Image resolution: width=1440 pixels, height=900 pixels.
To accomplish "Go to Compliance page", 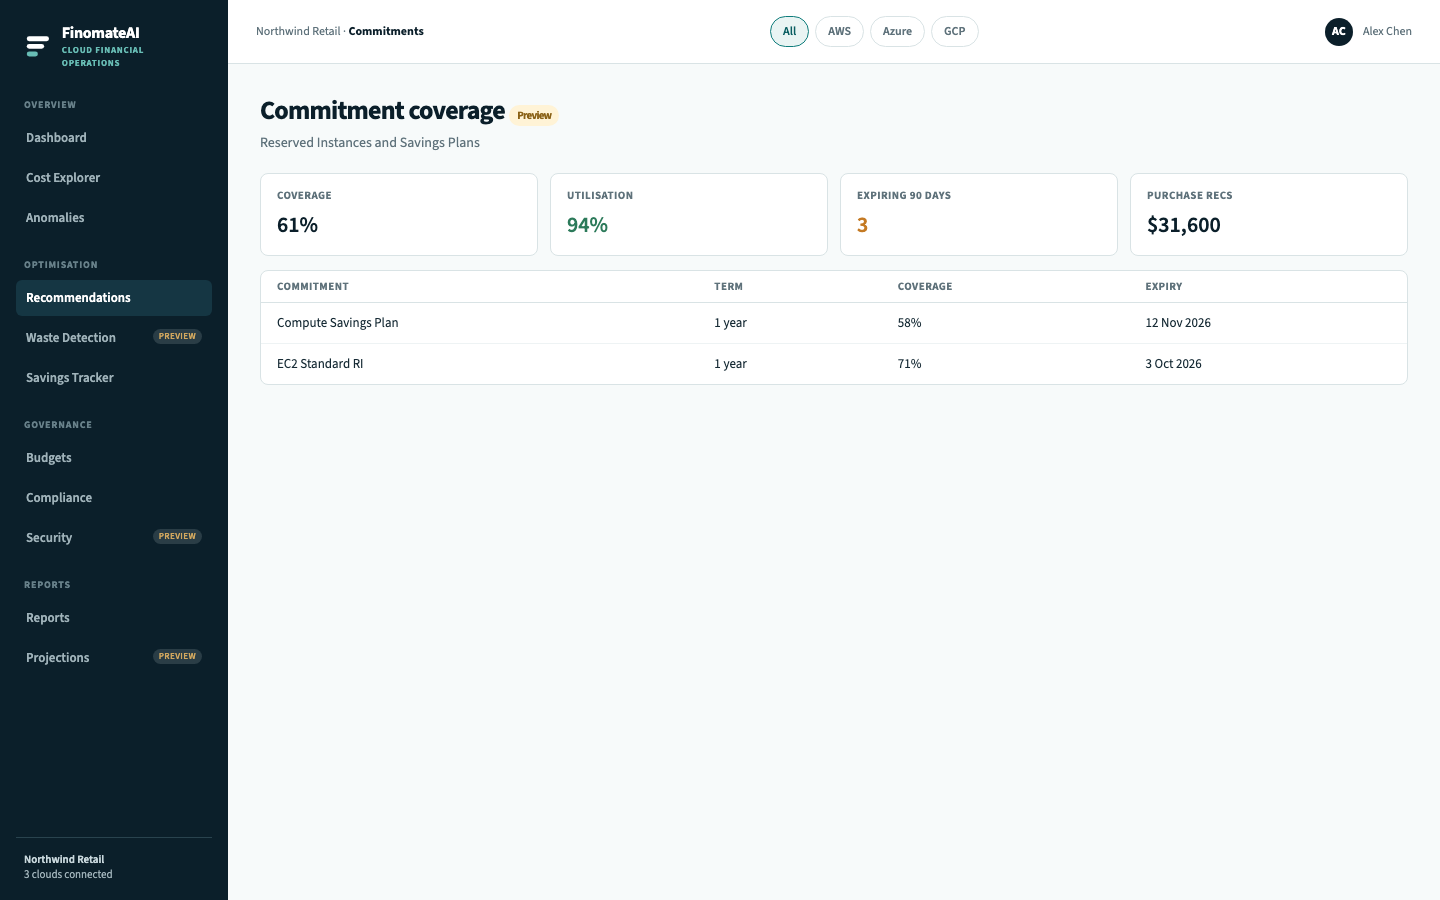I will pyautogui.click(x=114, y=498).
